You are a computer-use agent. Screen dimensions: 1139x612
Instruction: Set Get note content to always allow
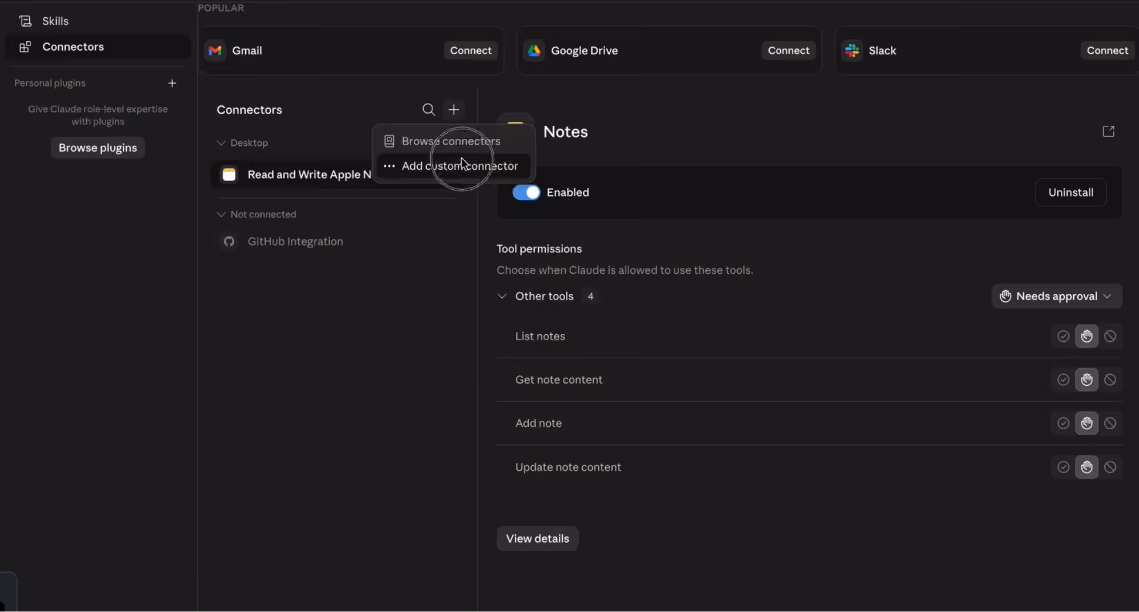coord(1063,380)
